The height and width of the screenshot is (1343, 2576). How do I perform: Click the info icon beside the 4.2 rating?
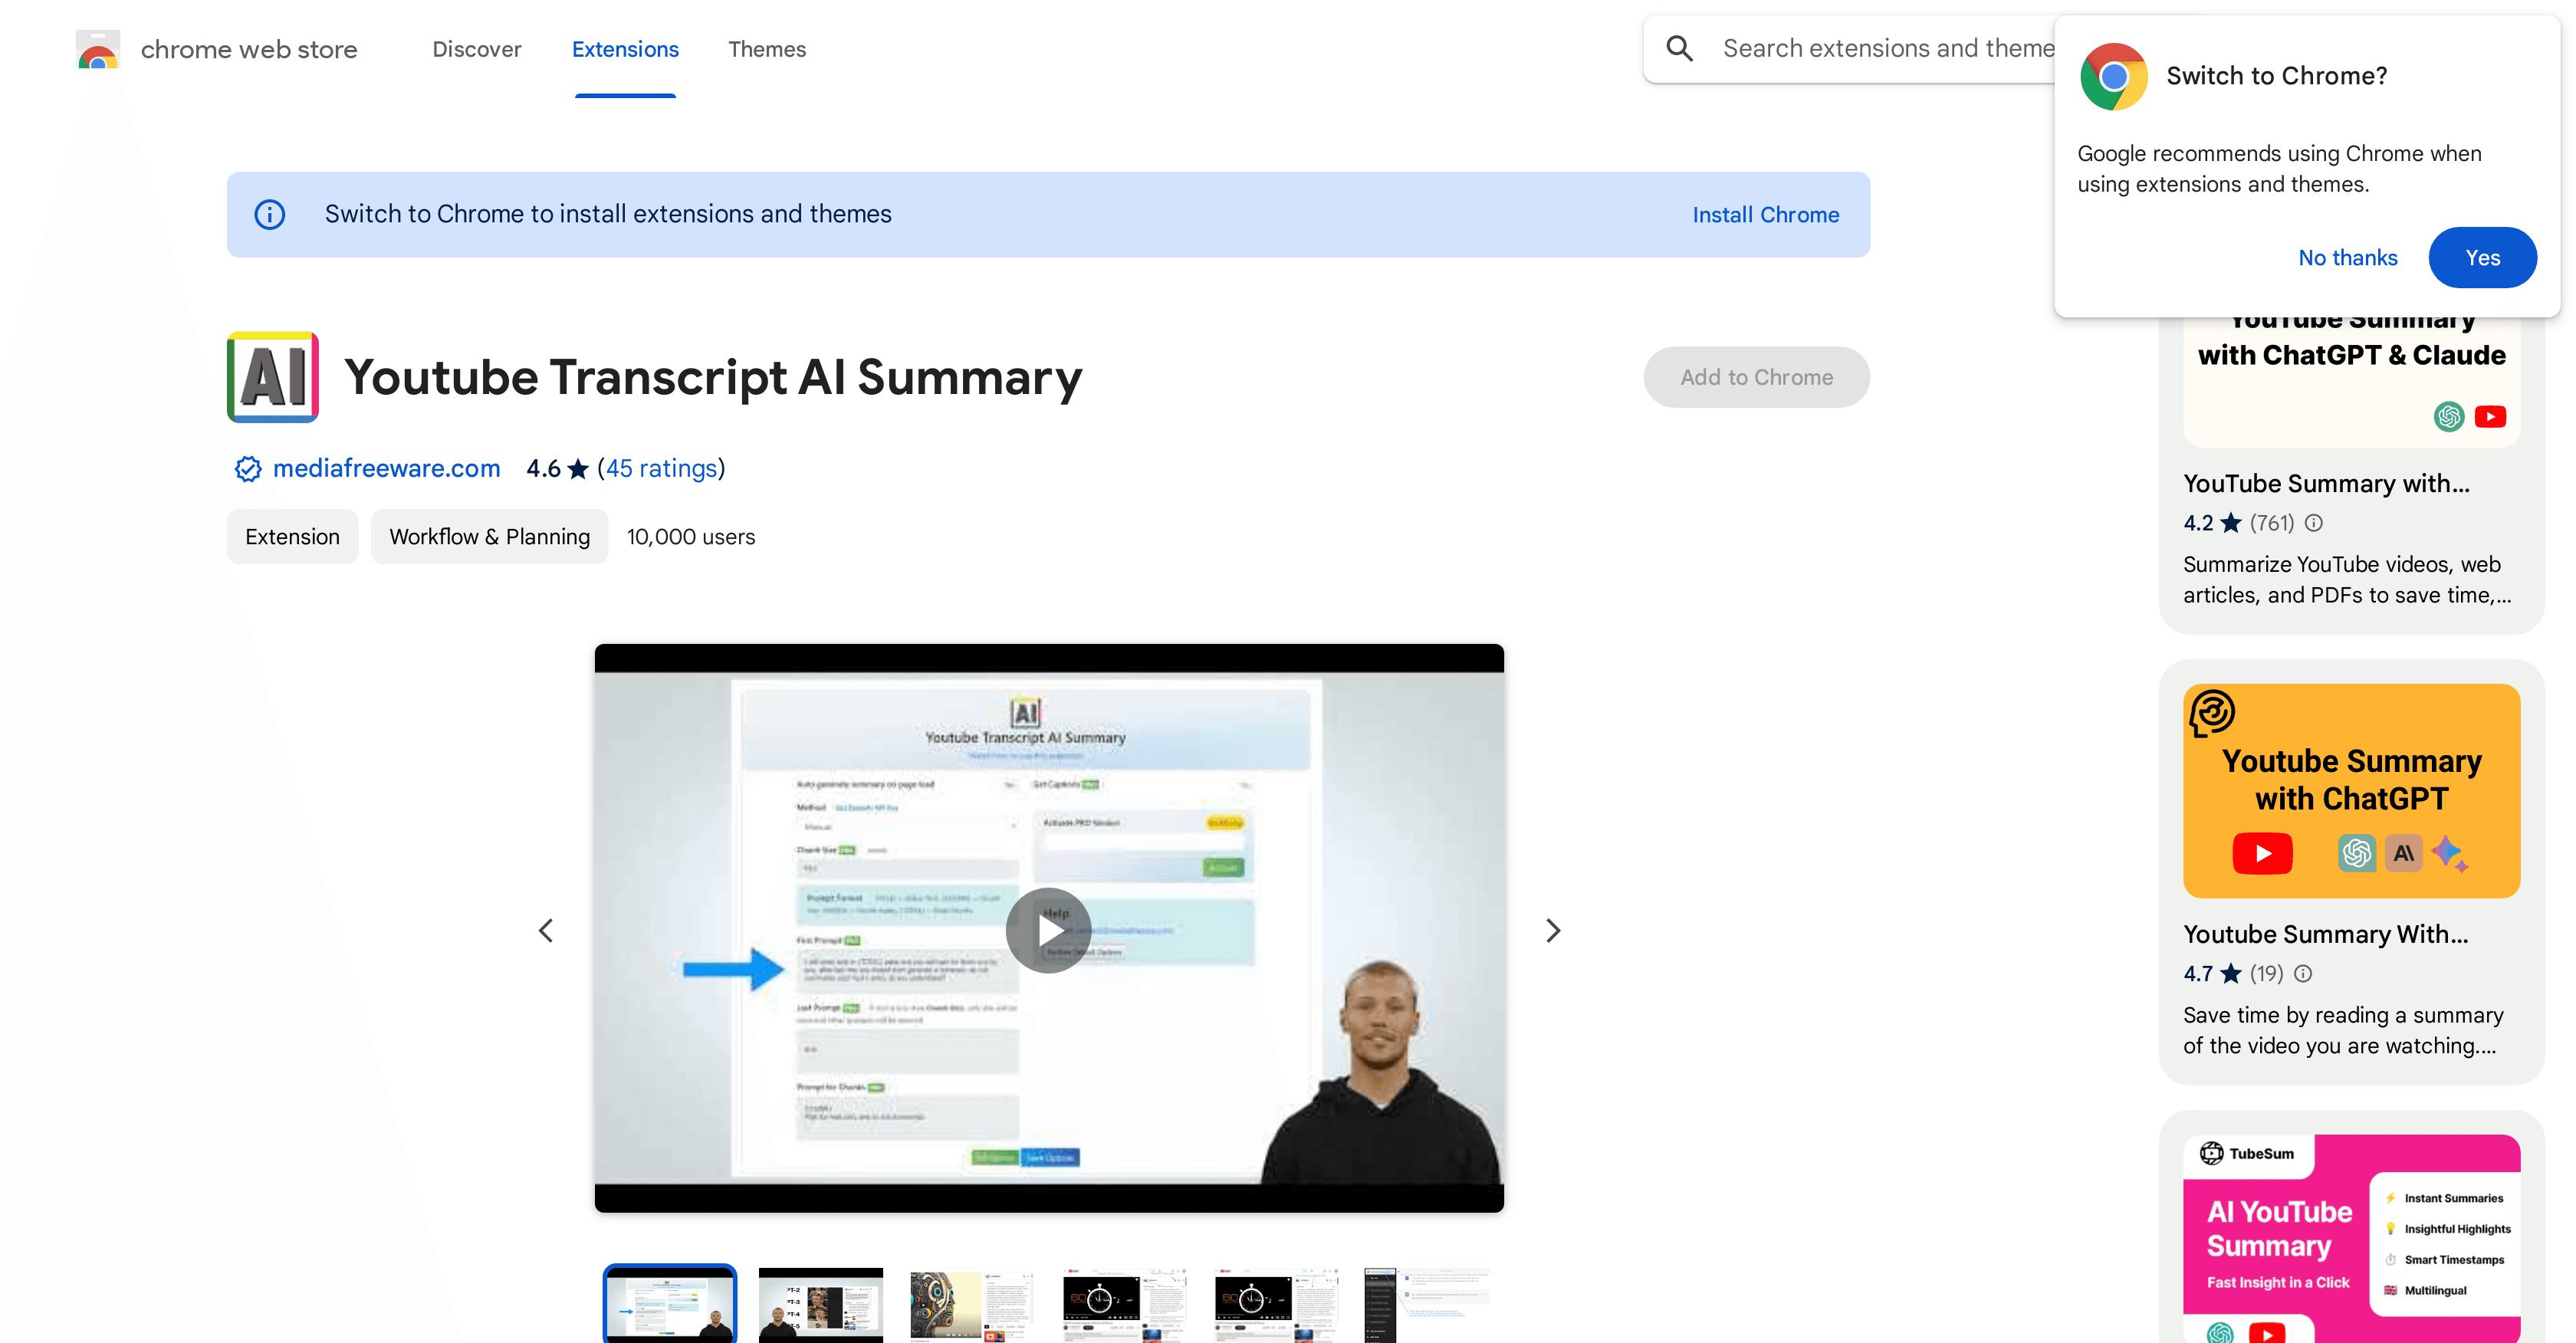click(x=2314, y=522)
